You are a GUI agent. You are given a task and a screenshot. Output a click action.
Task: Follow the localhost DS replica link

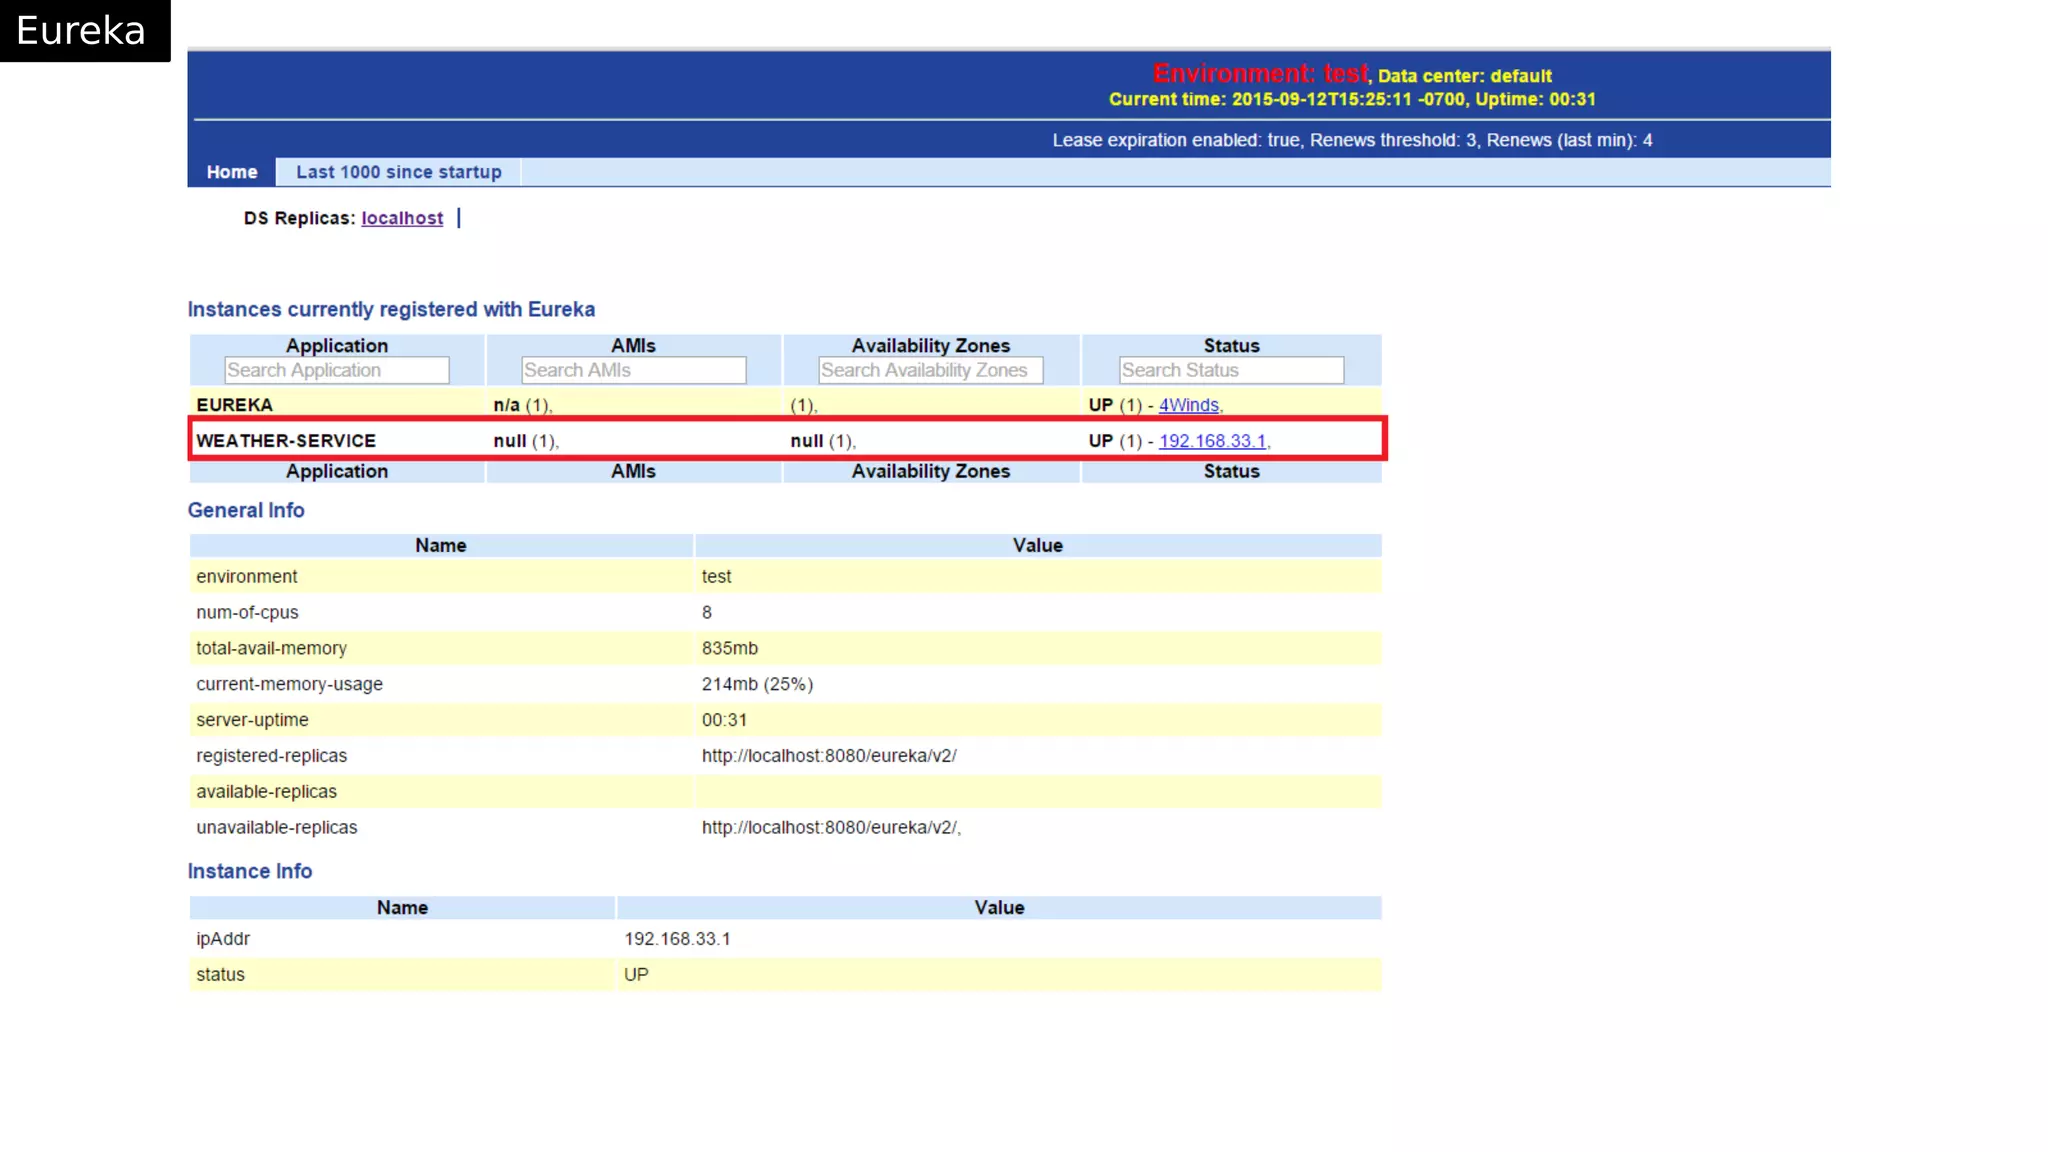click(401, 218)
